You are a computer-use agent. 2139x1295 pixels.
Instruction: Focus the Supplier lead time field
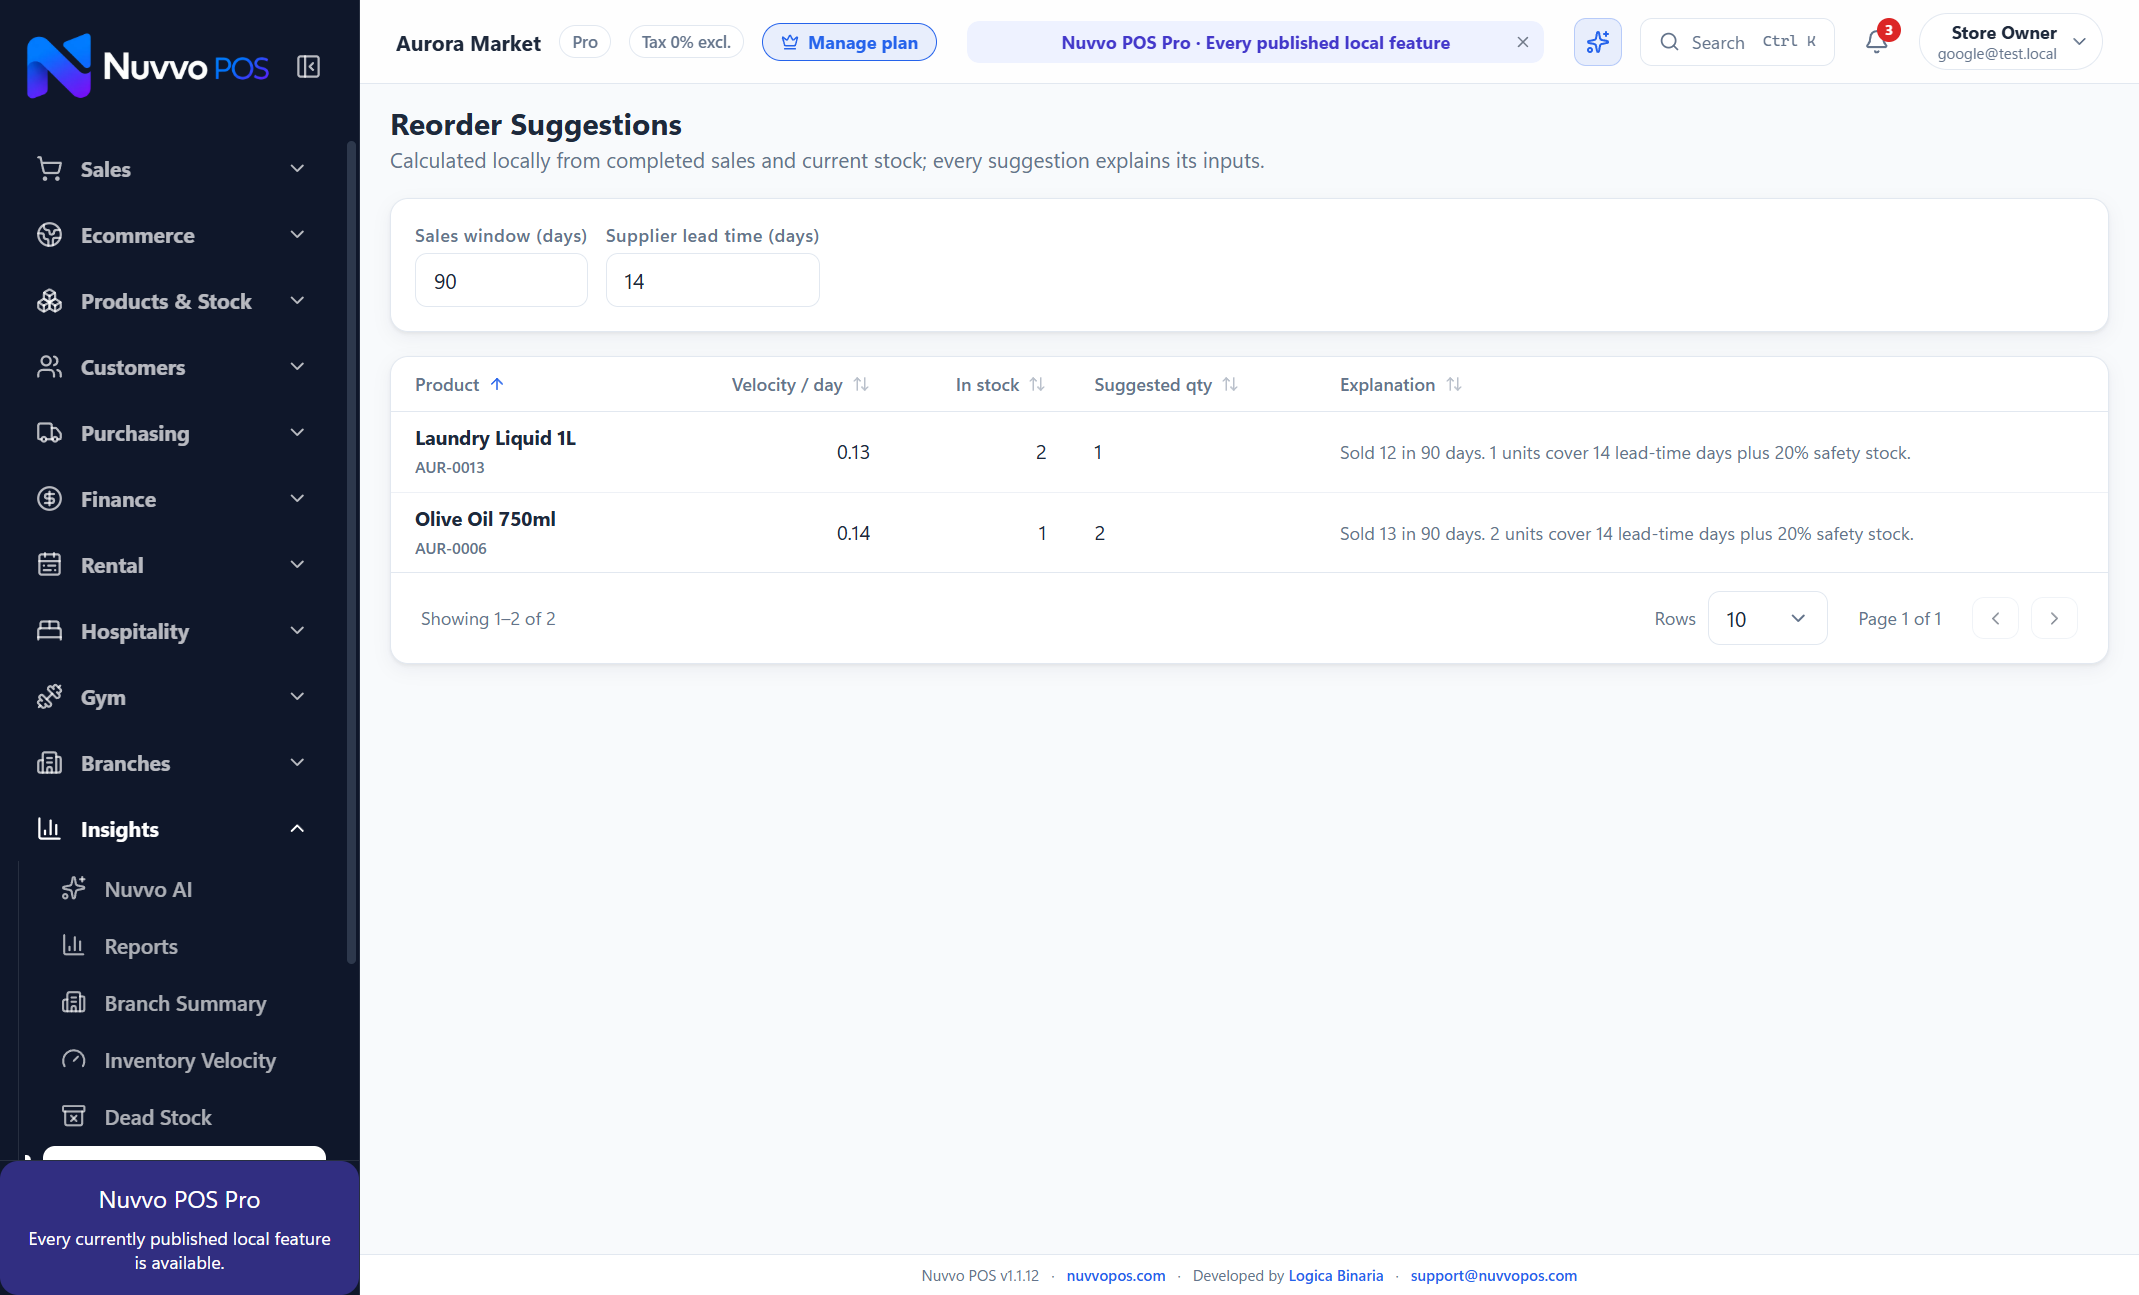(x=712, y=280)
